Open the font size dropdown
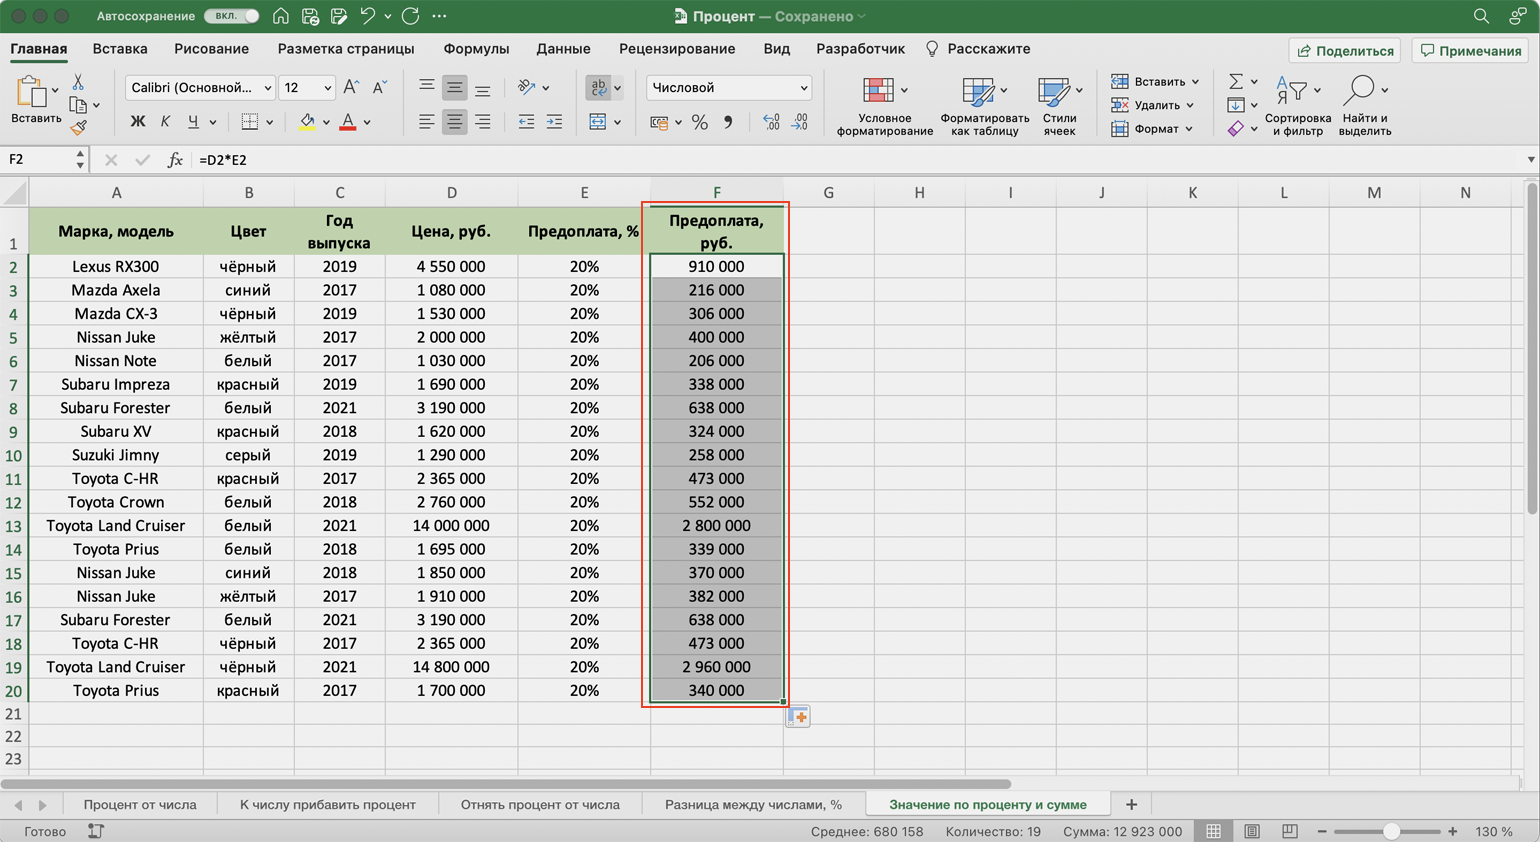The image size is (1540, 842). (326, 88)
